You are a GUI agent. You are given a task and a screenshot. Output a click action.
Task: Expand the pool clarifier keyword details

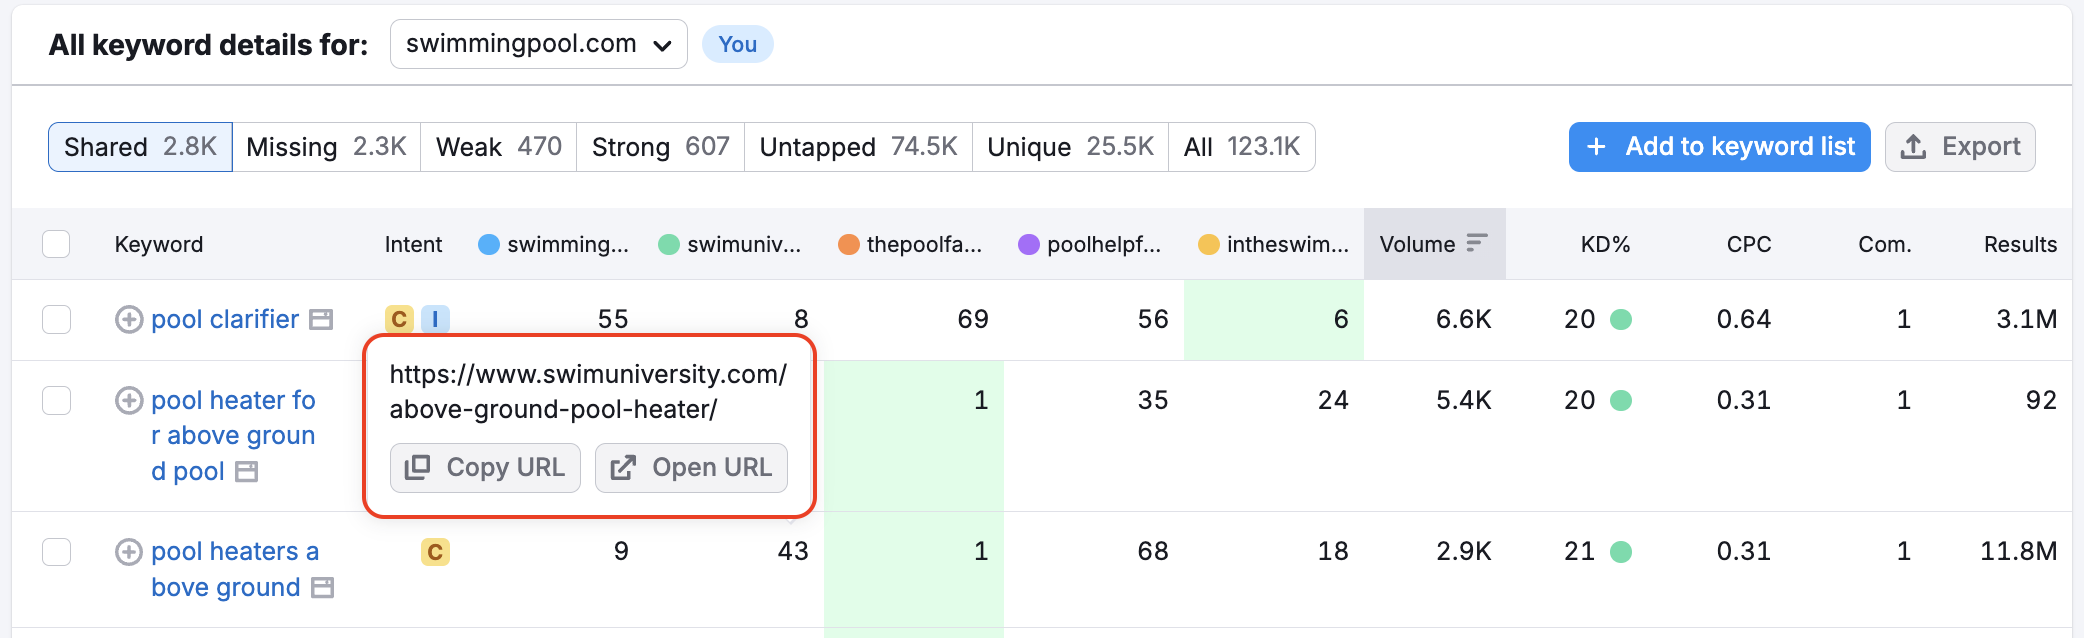(x=128, y=319)
